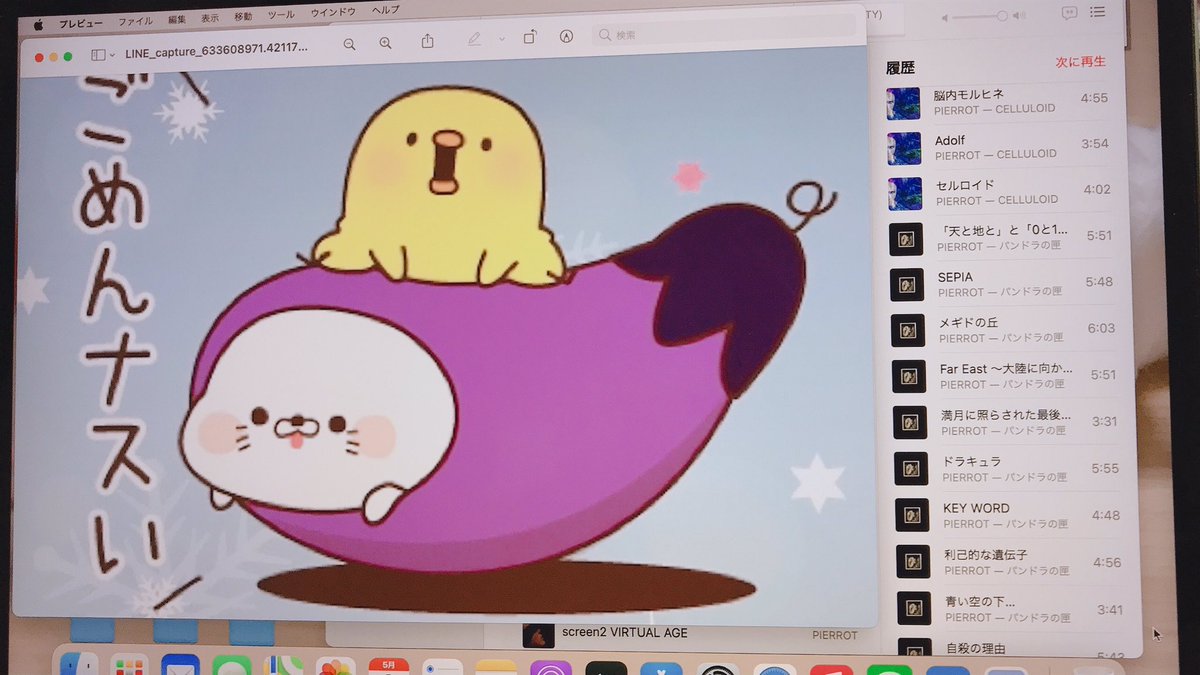Click album art next to screen2 VIRTUAL AGE
This screenshot has height=675, width=1200.
(x=538, y=636)
